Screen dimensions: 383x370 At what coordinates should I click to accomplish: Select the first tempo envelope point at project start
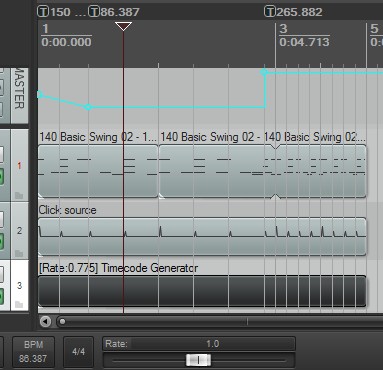click(40, 95)
